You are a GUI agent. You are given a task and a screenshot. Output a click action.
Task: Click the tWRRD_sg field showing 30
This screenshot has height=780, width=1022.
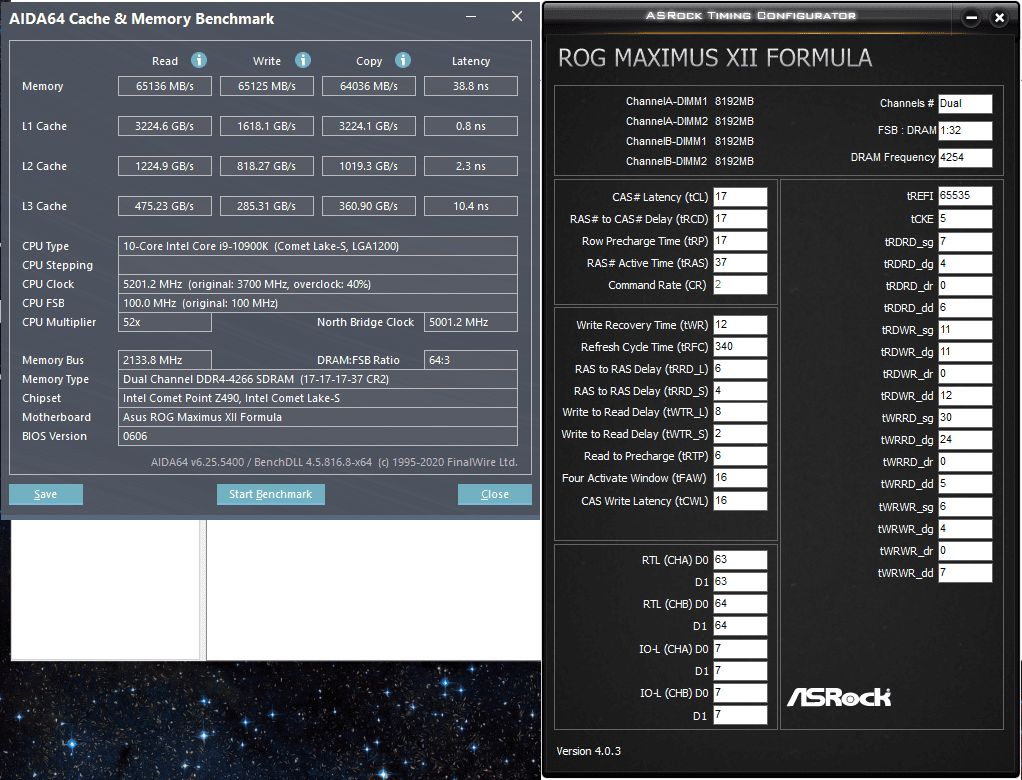click(965, 418)
